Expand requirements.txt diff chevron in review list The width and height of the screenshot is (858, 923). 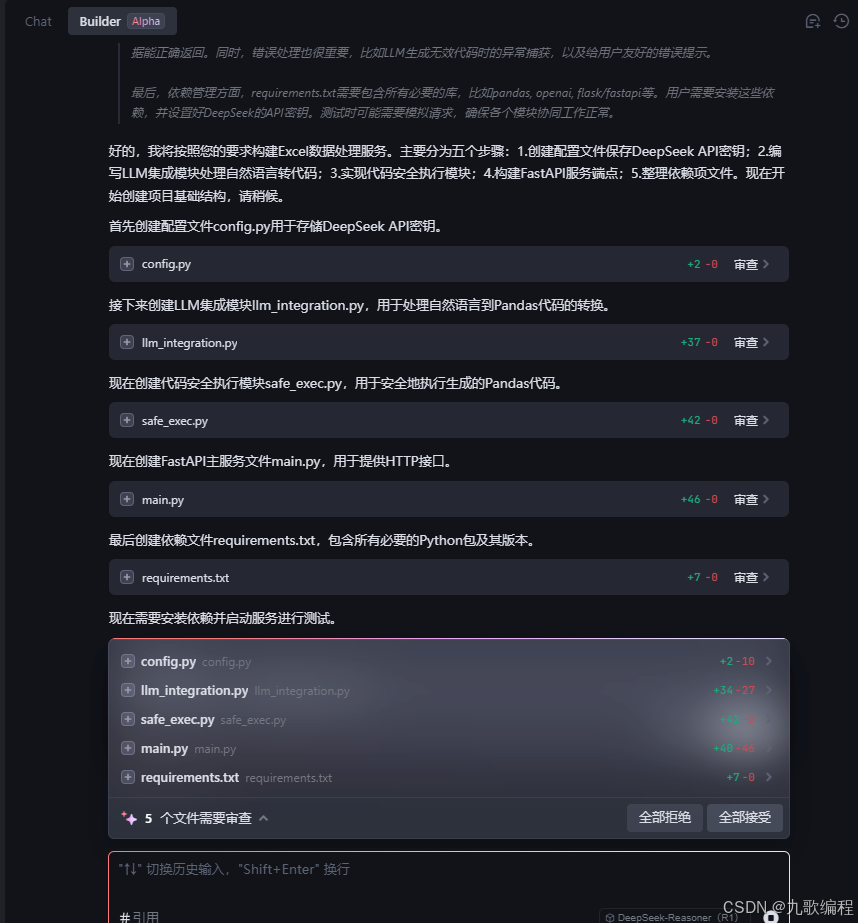click(769, 777)
